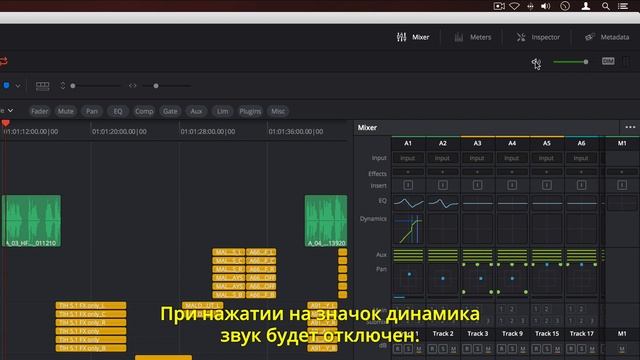Click the Insert button on channel A4
Image resolution: width=640 pixels, height=360 pixels.
click(512, 185)
